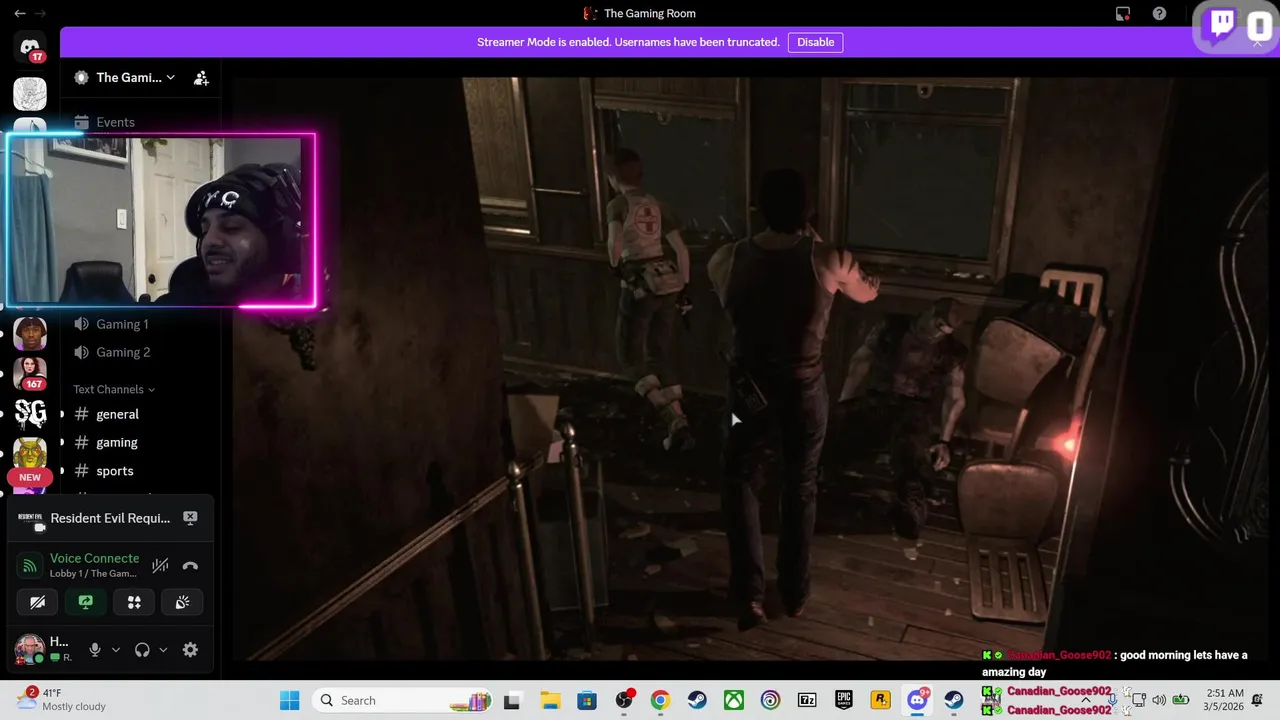Screen dimensions: 1280x720
Task: Disable Streamer Mode button
Action: tap(815, 42)
